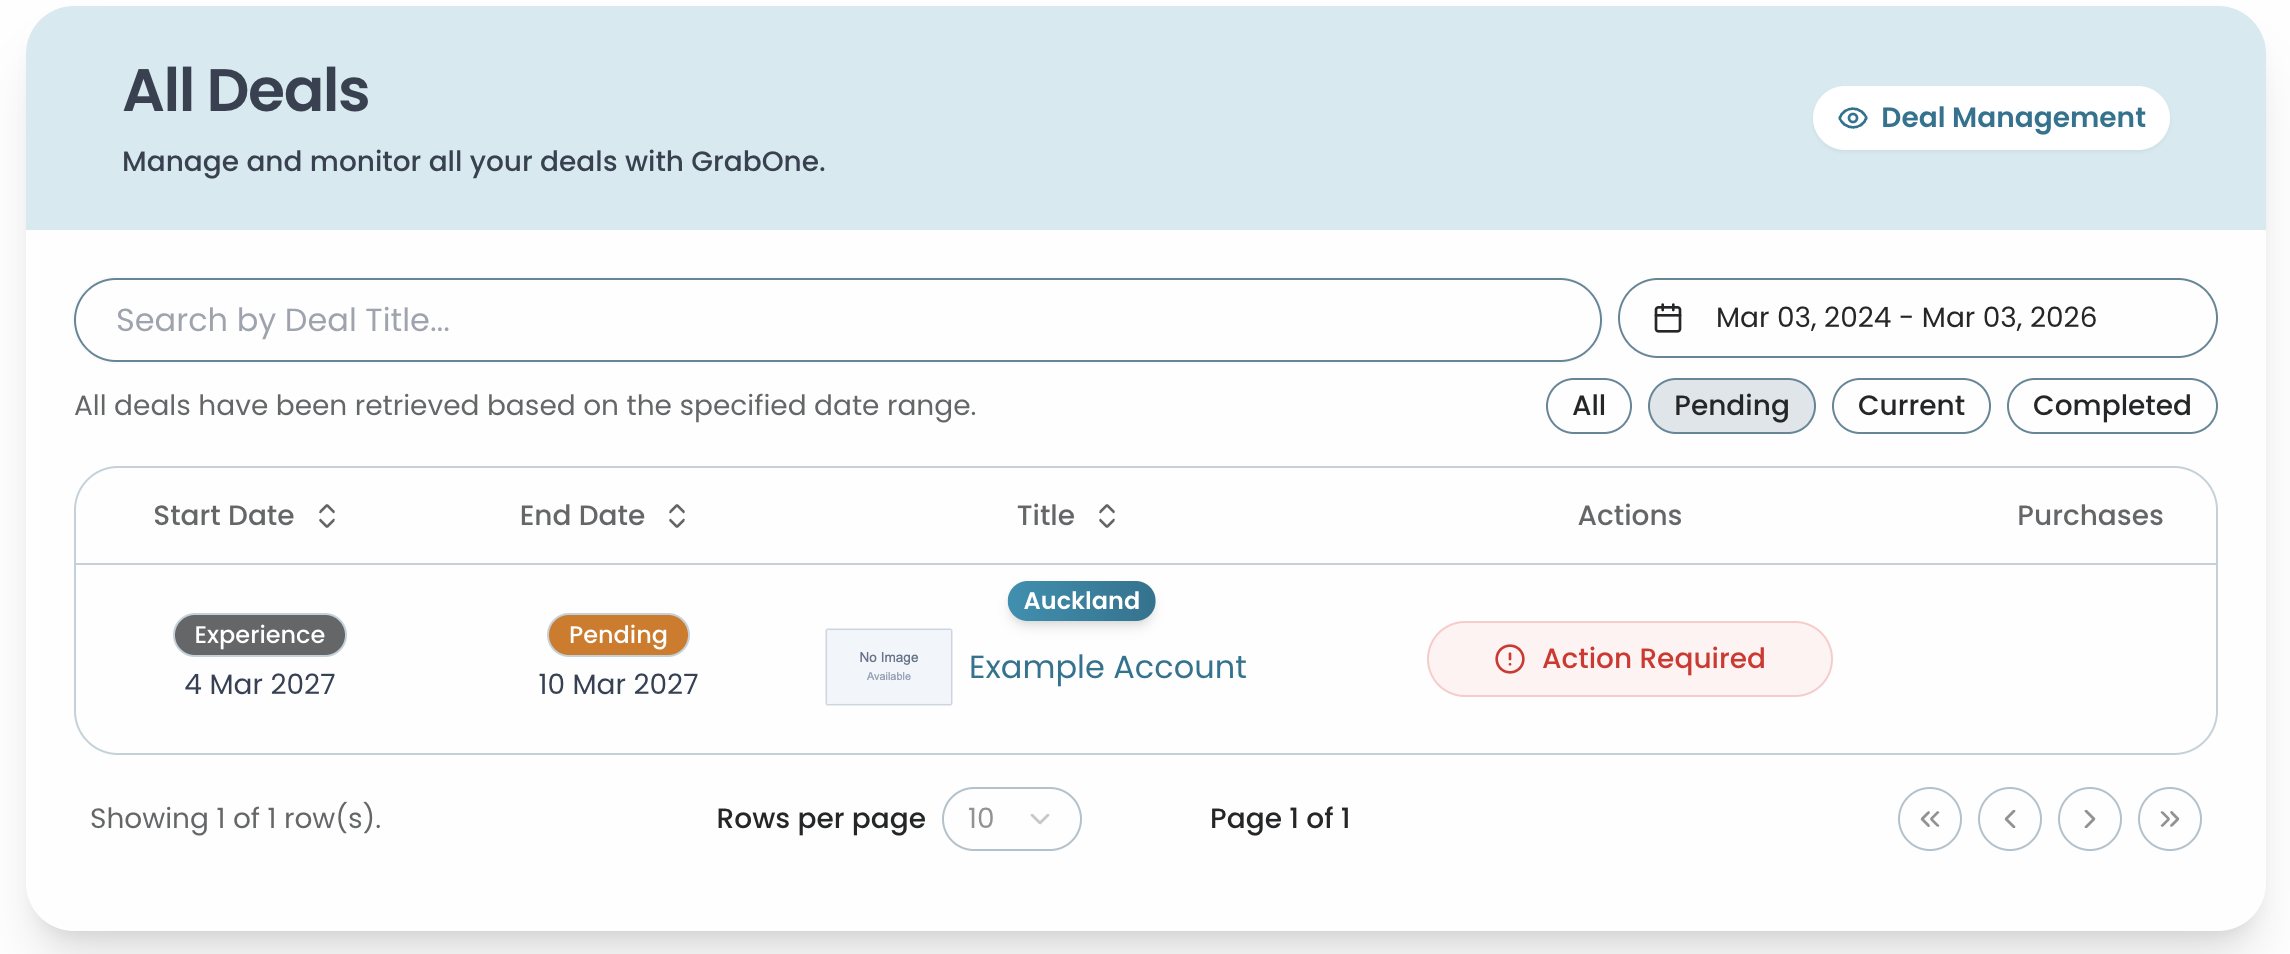The width and height of the screenshot is (2290, 954).
Task: Open the Rows per page dropdown
Action: point(1011,819)
